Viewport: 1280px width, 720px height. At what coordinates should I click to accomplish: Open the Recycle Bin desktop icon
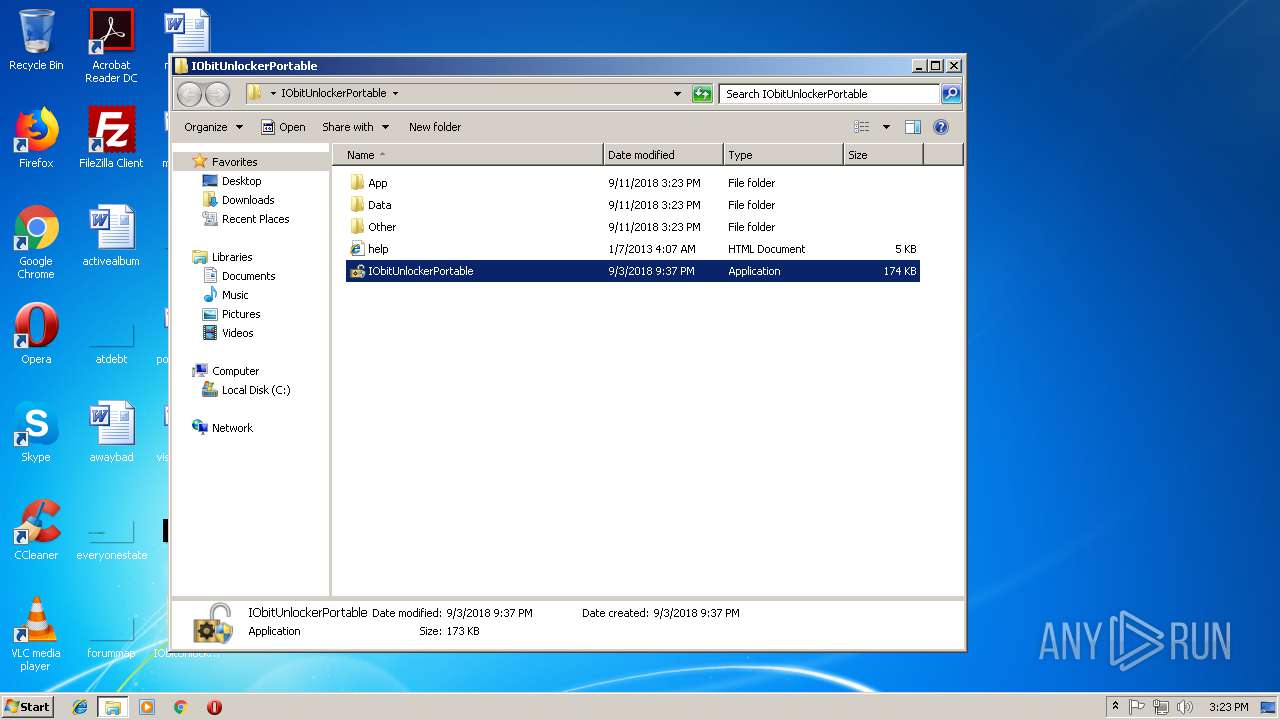click(36, 40)
